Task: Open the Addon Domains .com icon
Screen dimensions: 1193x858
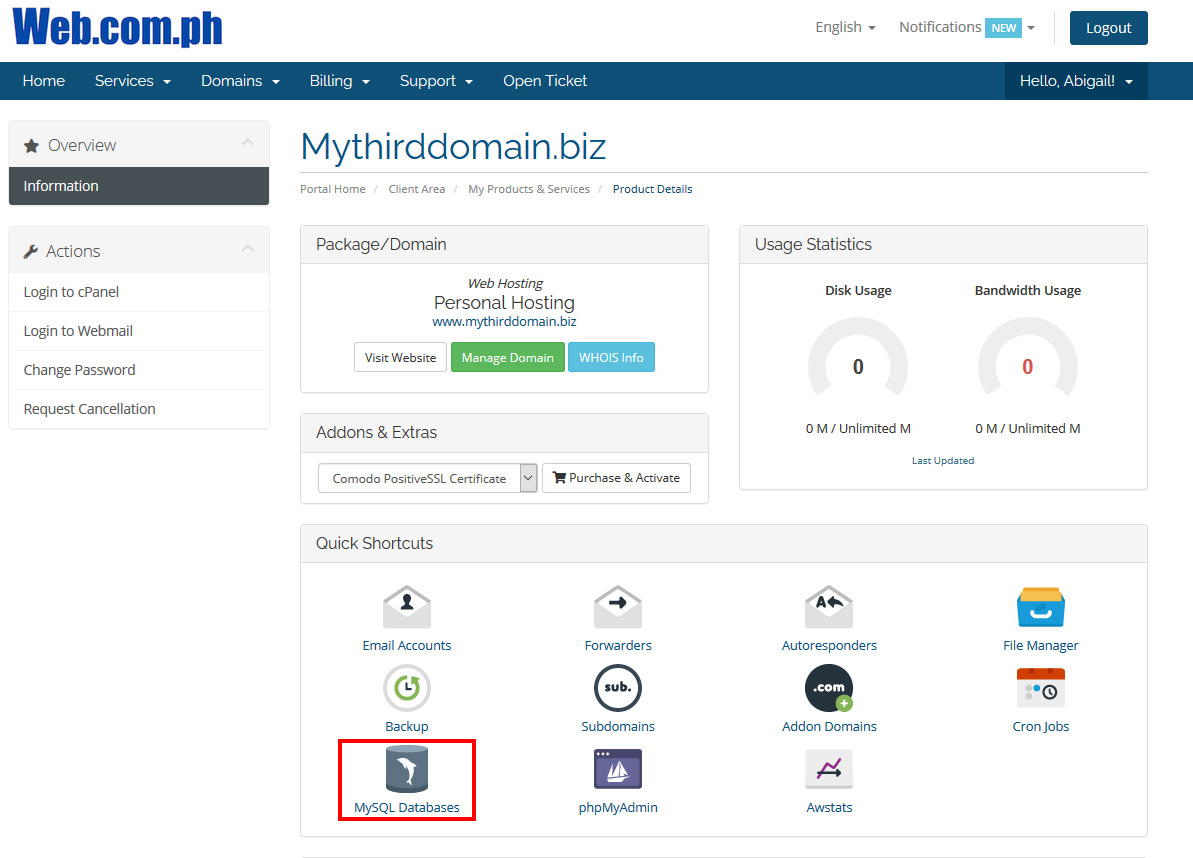Action: [829, 688]
